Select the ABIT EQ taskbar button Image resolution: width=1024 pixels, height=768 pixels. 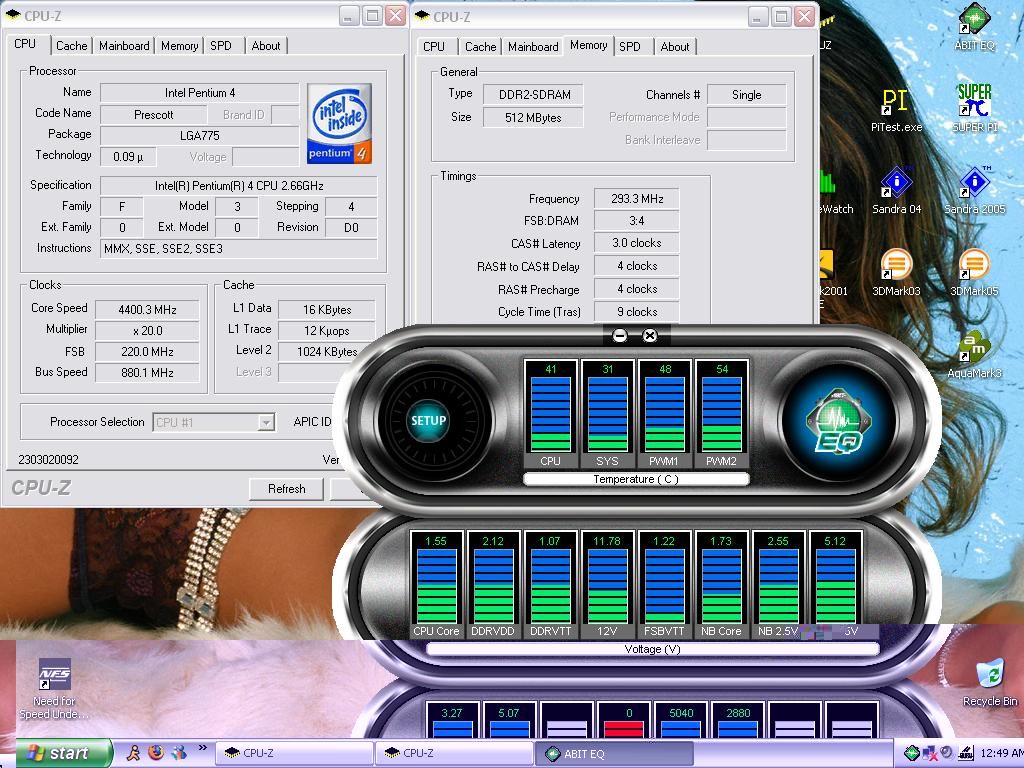[x=615, y=754]
